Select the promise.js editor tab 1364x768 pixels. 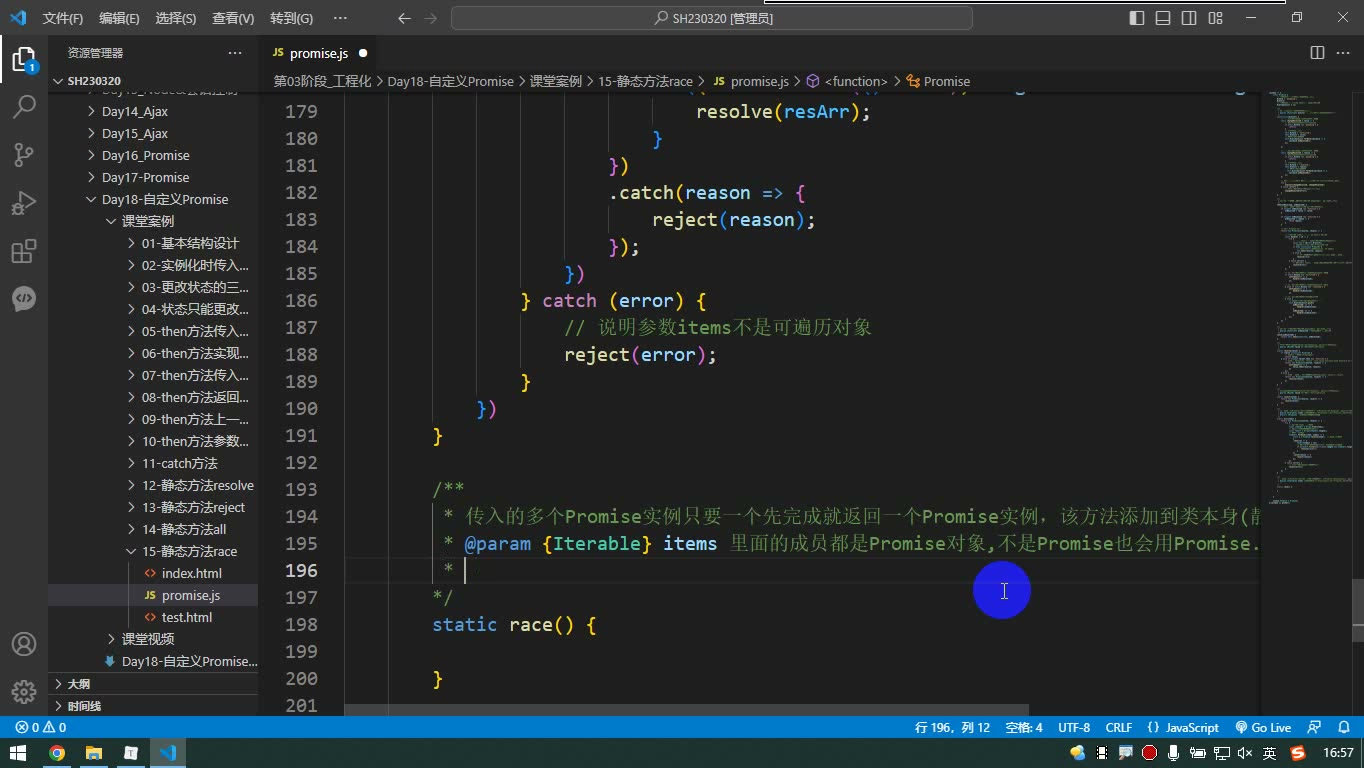(x=320, y=53)
